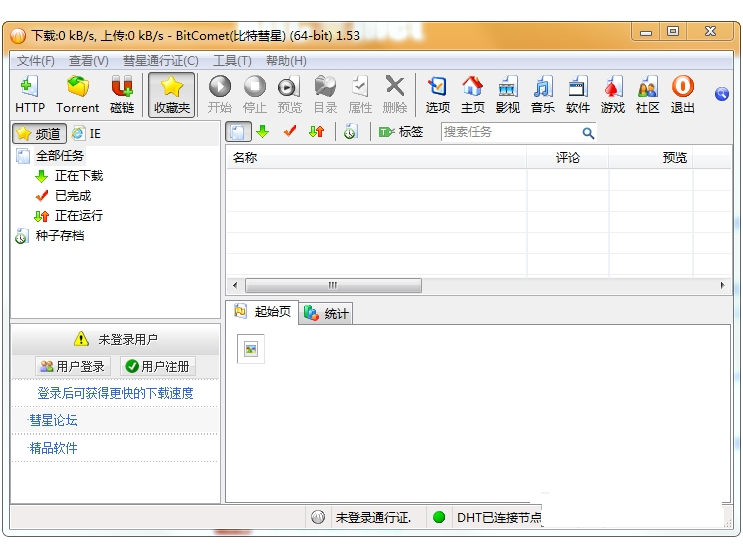The height and width of the screenshot is (555, 743).
Task: Click the broken image placeholder on start page
Action: tap(251, 349)
